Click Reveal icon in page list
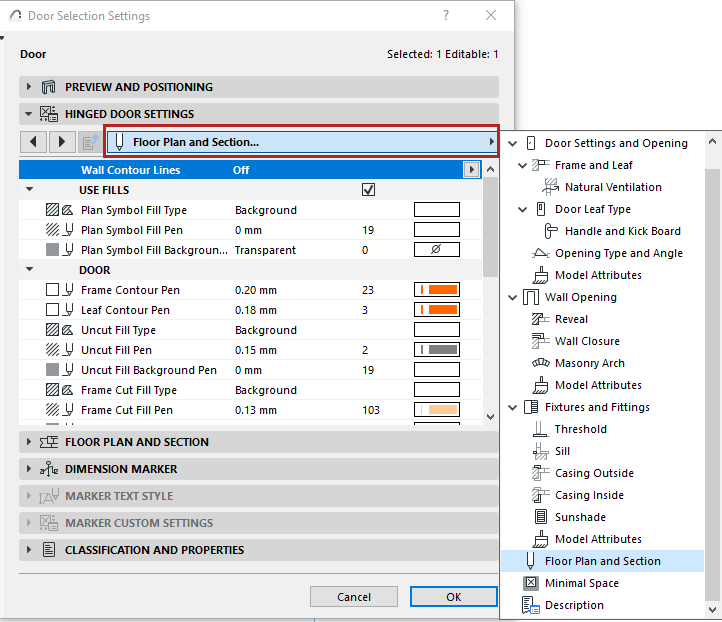The image size is (722, 622). (541, 319)
